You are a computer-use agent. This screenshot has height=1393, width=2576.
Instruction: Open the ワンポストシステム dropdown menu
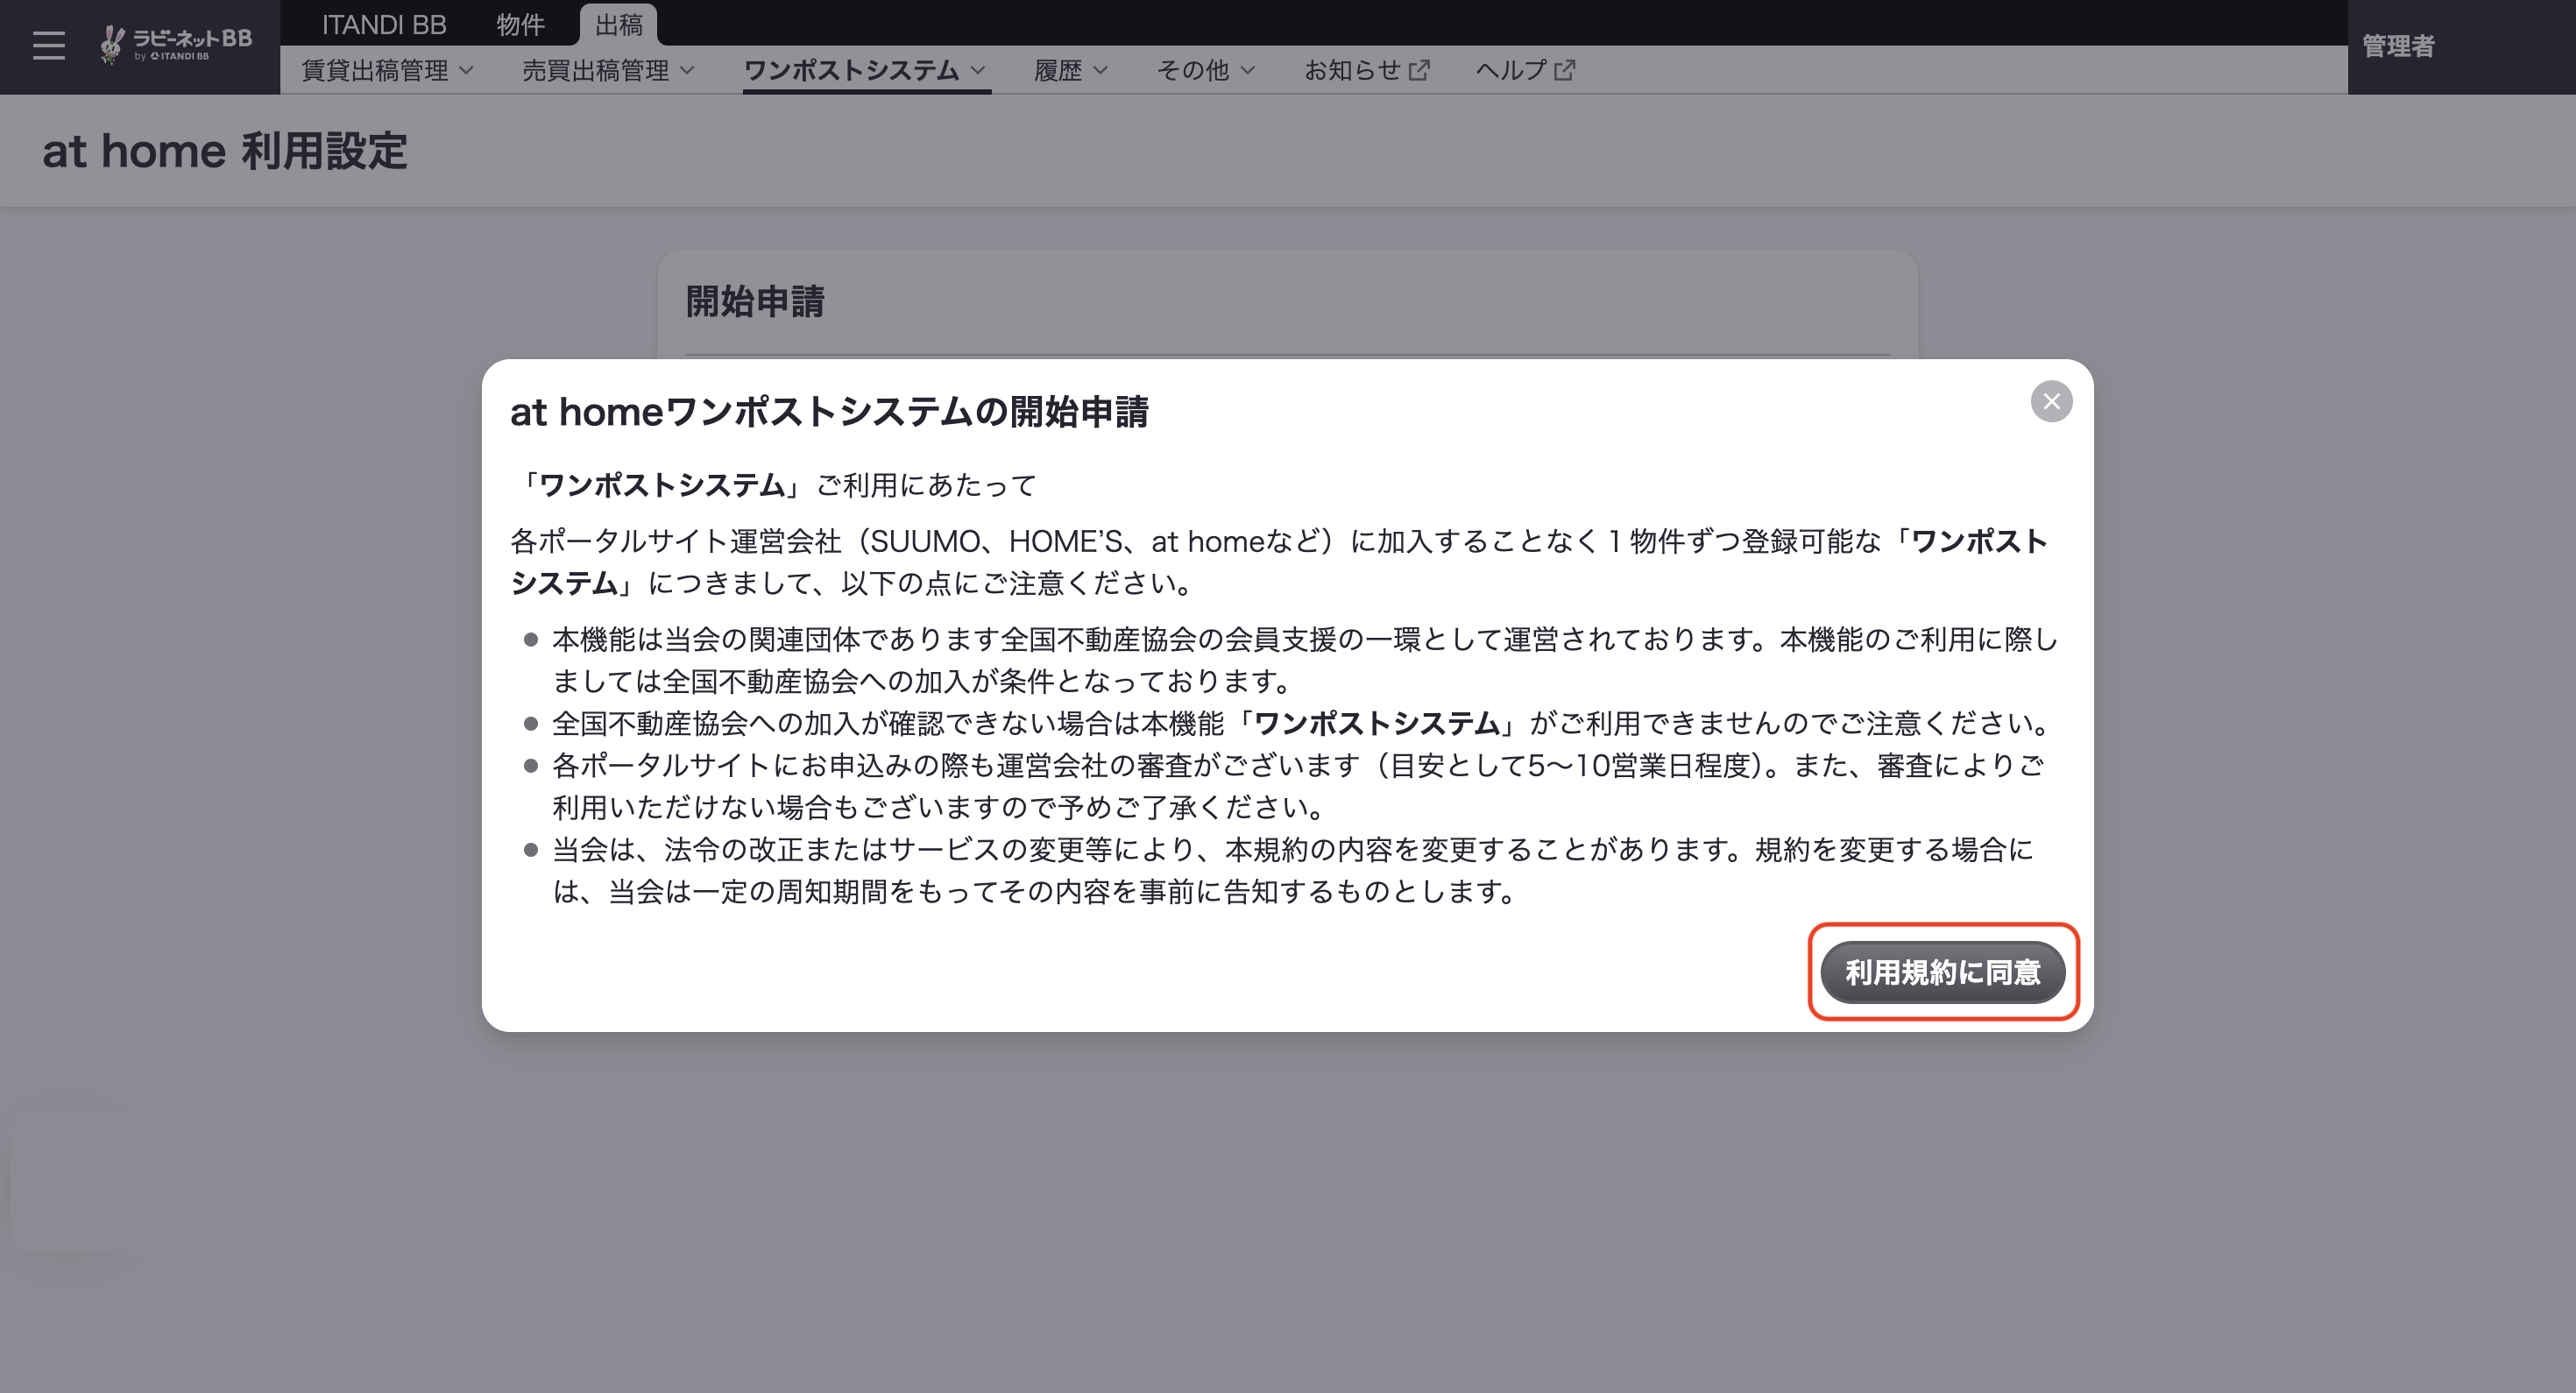[x=866, y=70]
